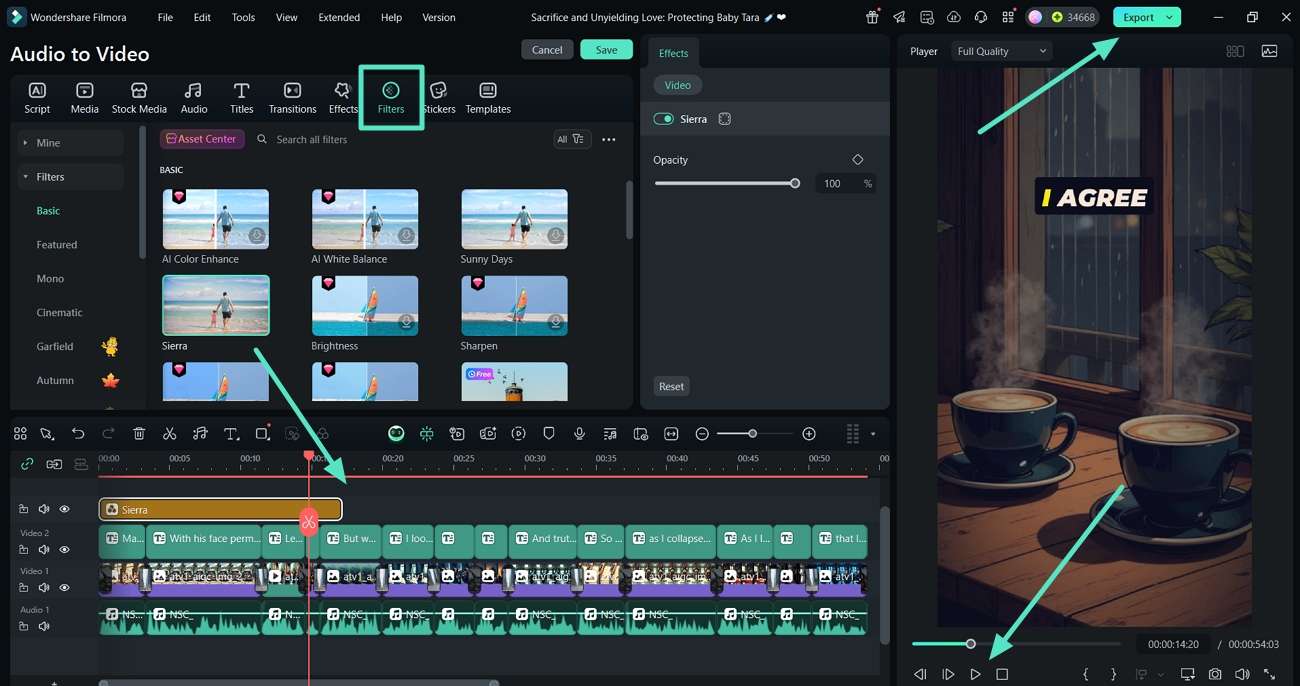Click the mark-in left brace icon
The width and height of the screenshot is (1300, 686).
(1086, 675)
